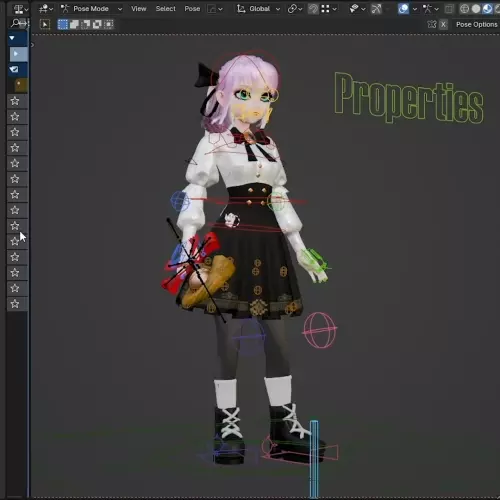Toggle X-axis mirror button

pos(443,24)
